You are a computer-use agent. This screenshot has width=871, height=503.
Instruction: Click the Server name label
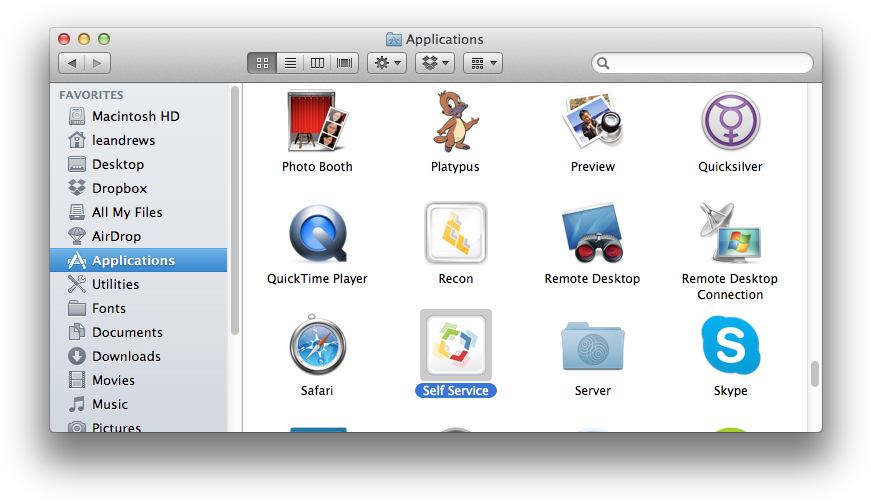[x=593, y=391]
